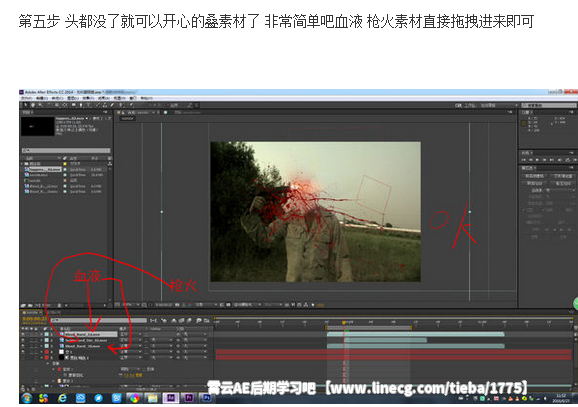
Task: Enable Motion Blur switch in timeline header
Action: click(188, 321)
